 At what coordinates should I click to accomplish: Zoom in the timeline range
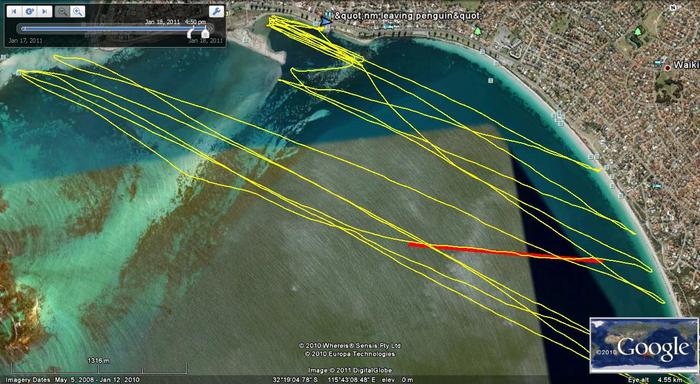[78, 12]
